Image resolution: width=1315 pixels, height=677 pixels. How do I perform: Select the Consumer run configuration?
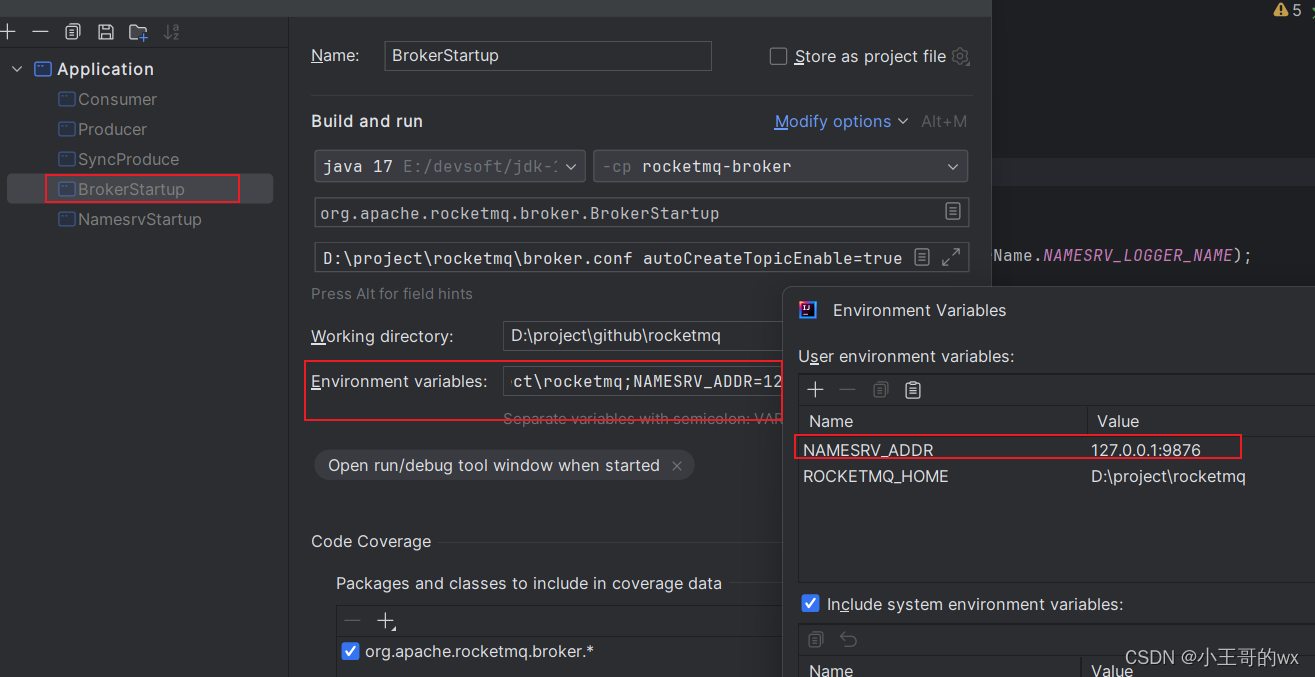pyautogui.click(x=117, y=99)
